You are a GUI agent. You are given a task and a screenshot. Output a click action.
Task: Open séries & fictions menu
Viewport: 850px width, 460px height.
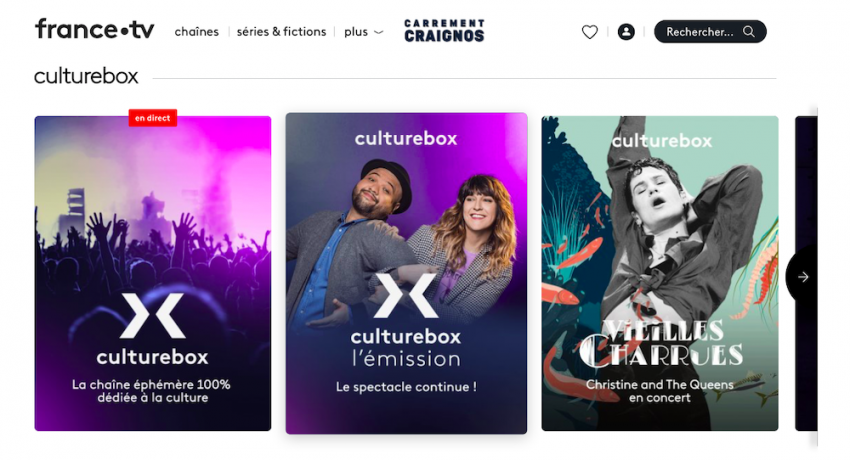[281, 32]
